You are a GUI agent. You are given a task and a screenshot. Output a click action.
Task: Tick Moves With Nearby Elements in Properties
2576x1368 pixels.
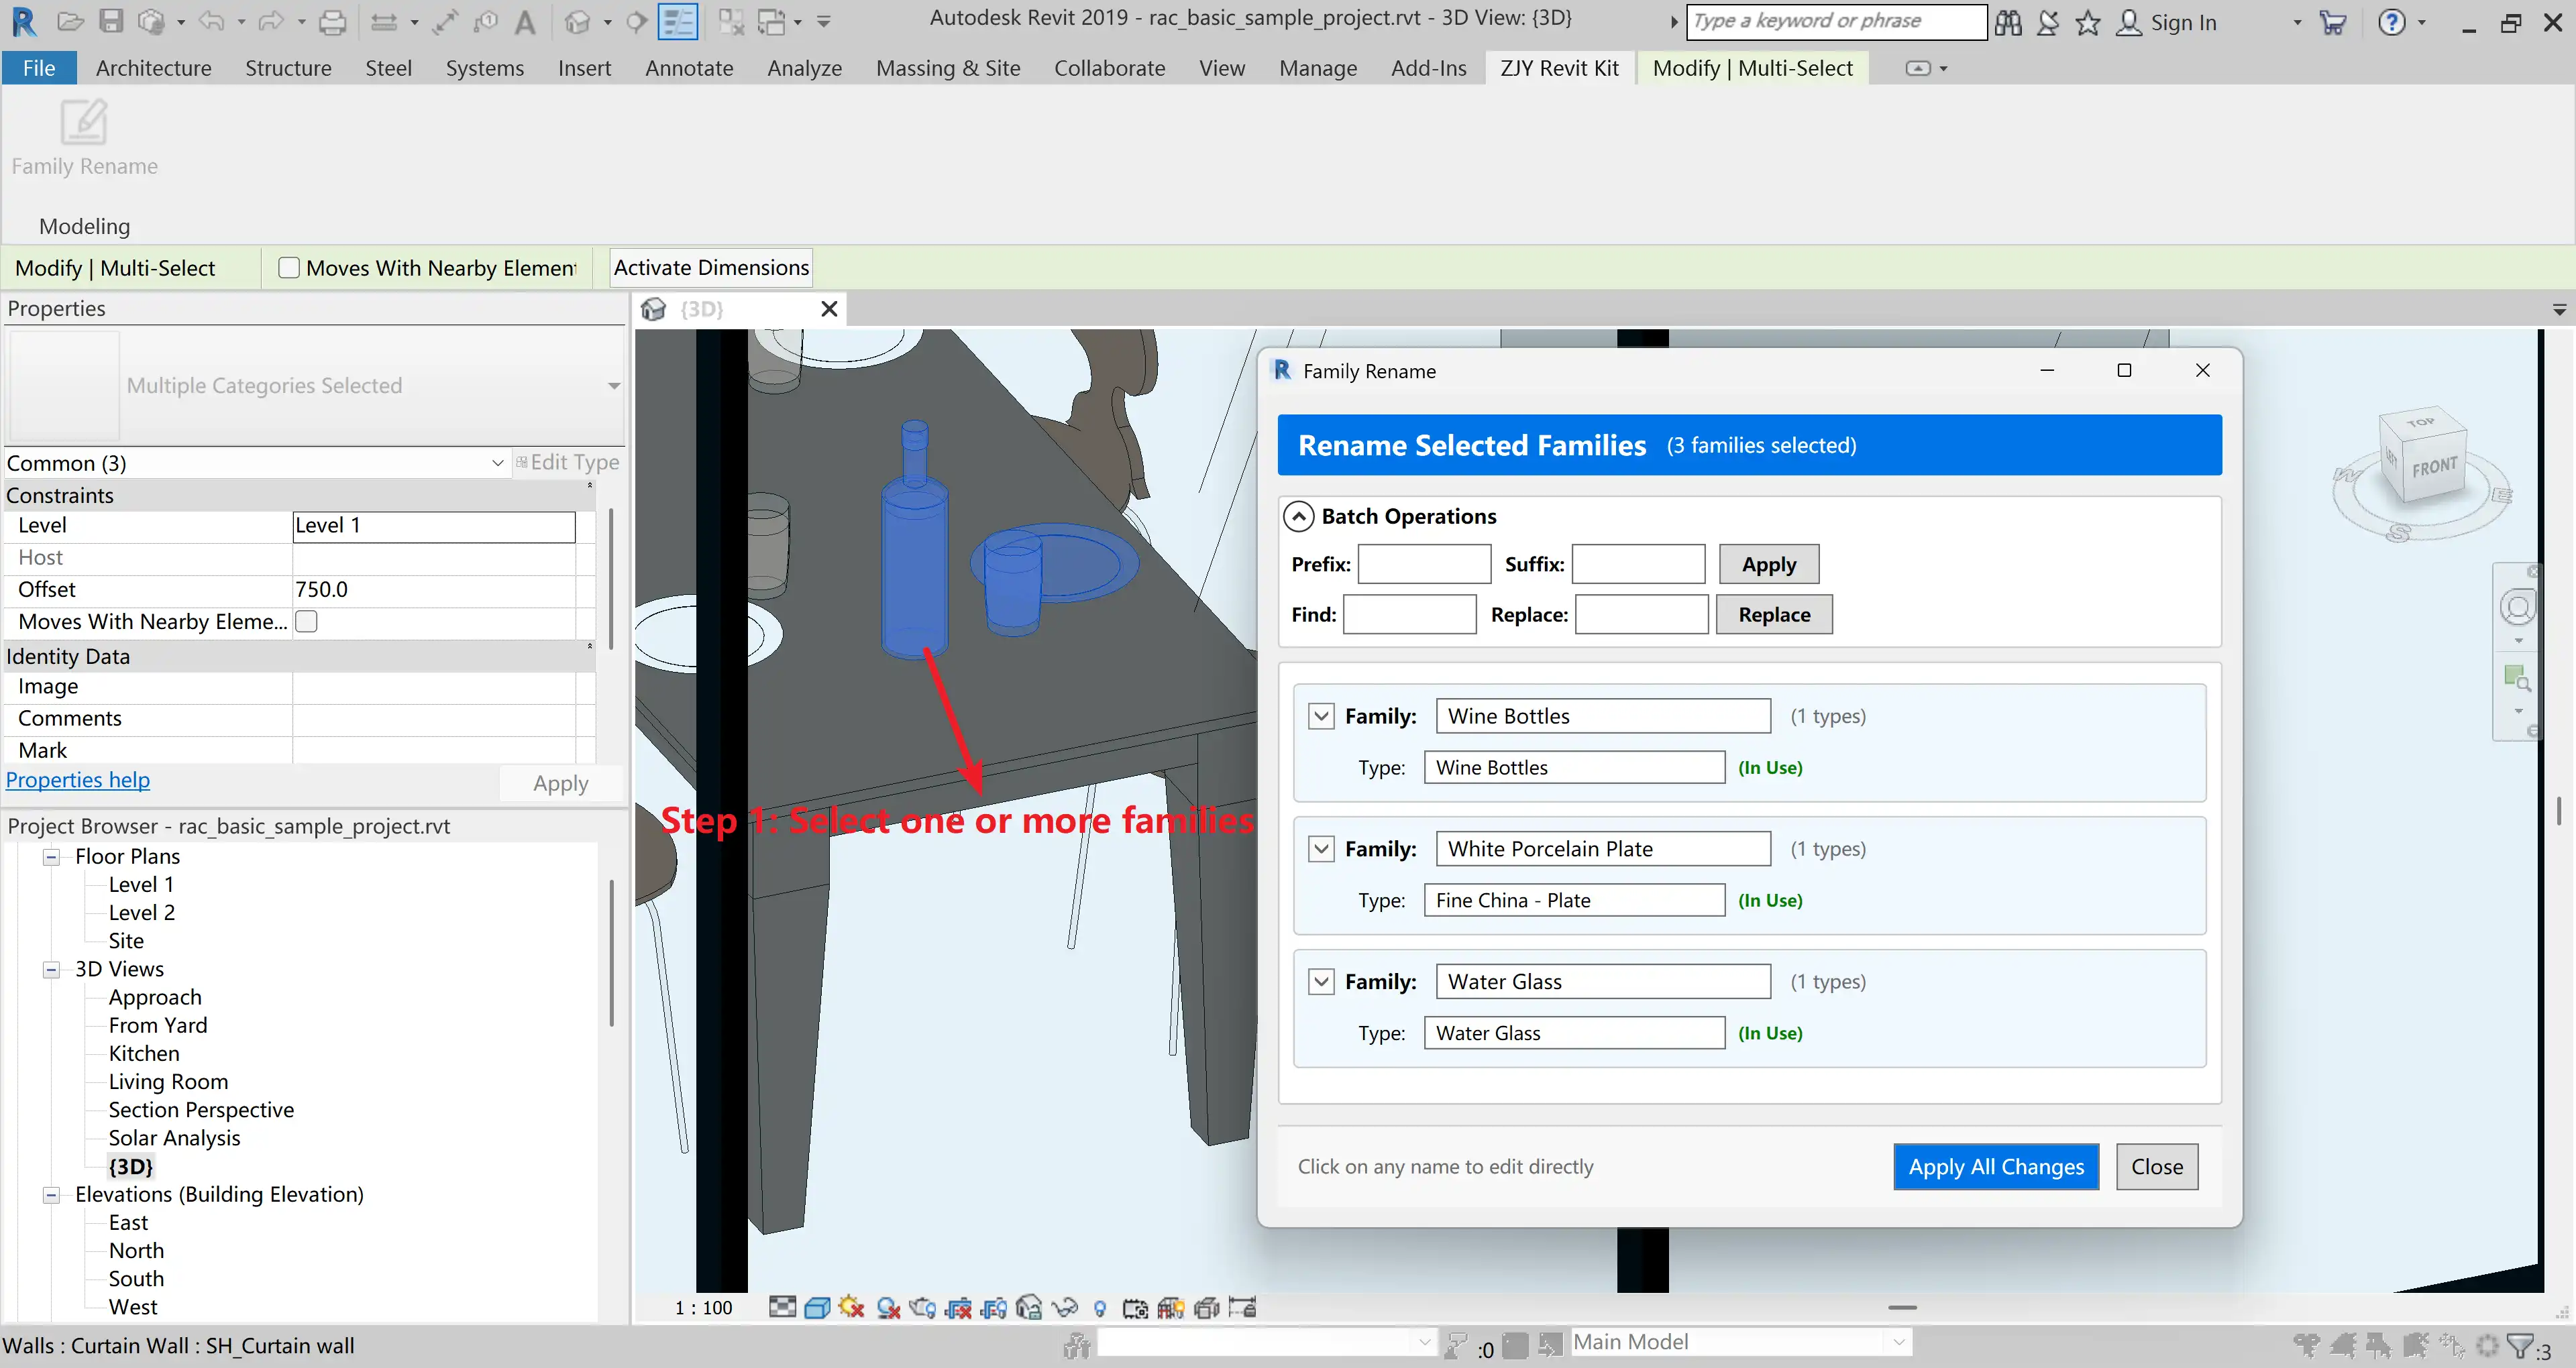tap(307, 621)
